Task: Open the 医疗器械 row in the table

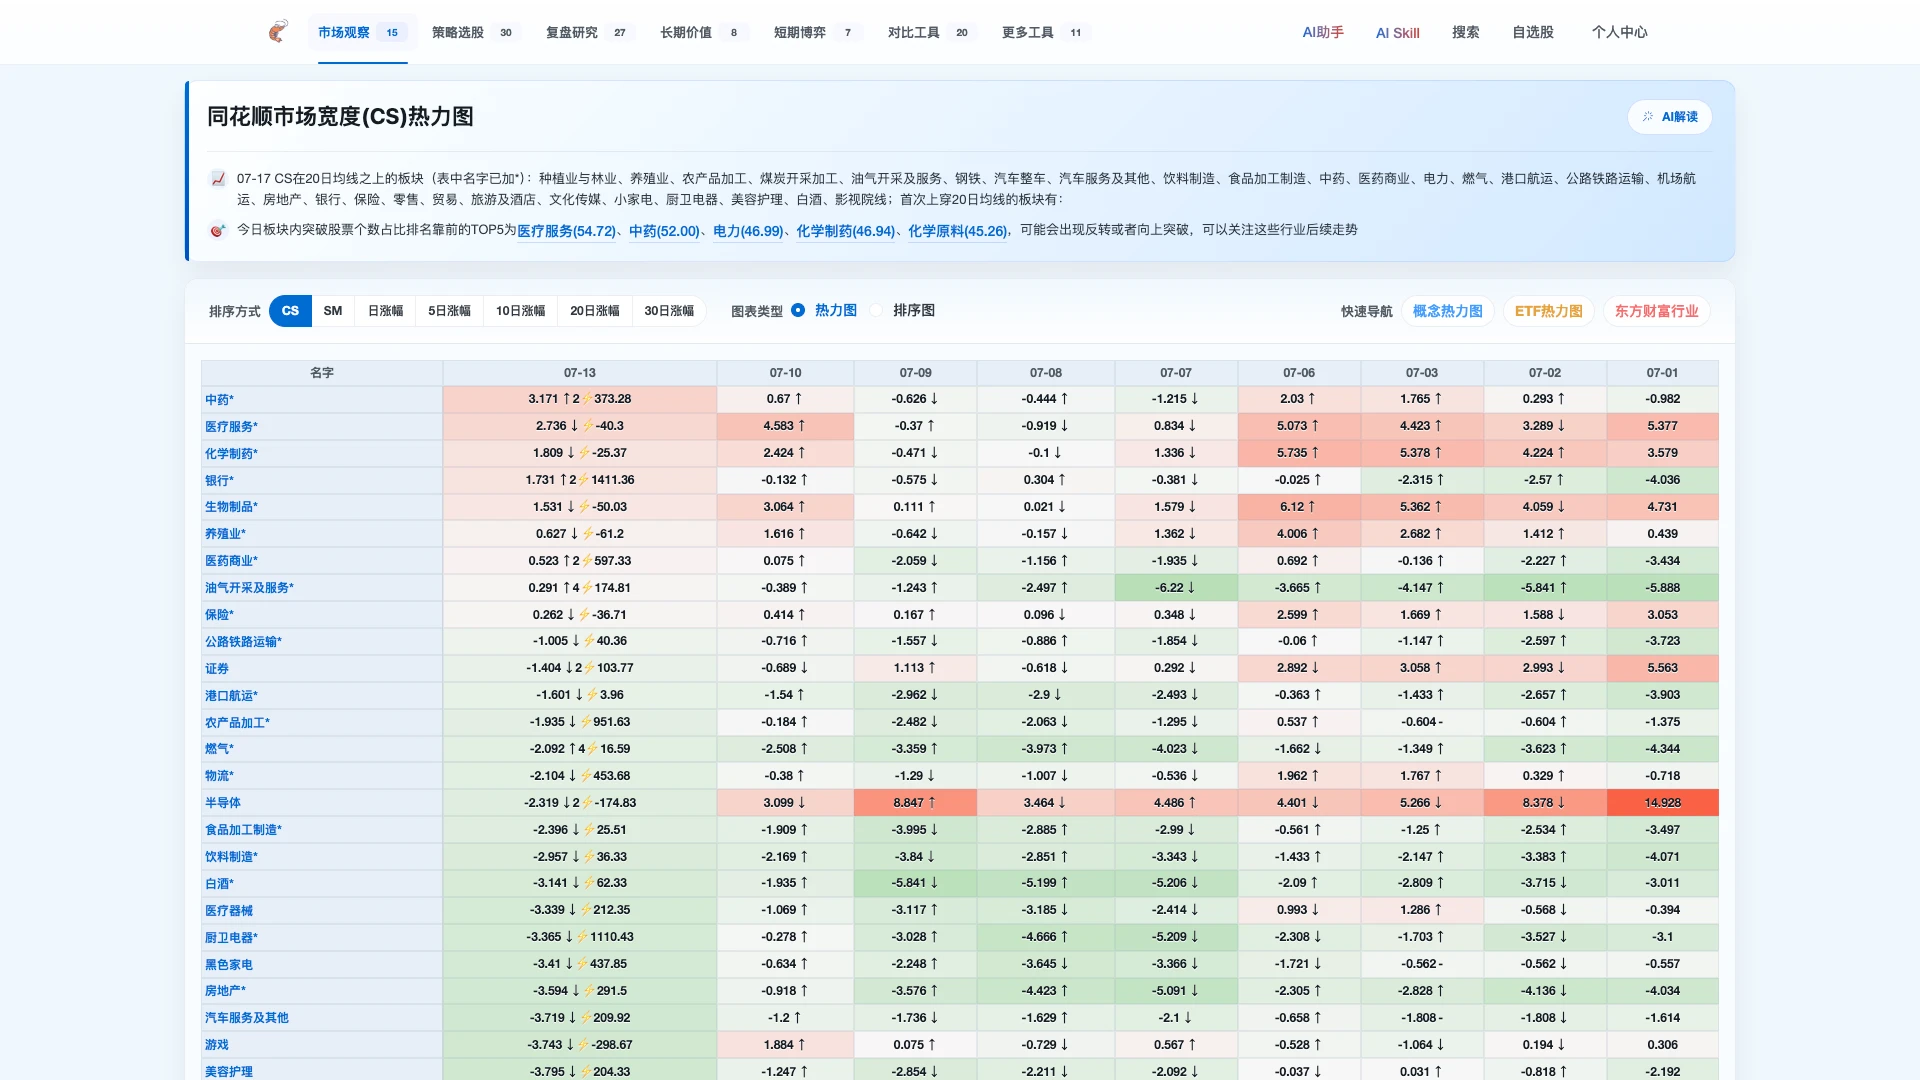Action: (x=229, y=911)
